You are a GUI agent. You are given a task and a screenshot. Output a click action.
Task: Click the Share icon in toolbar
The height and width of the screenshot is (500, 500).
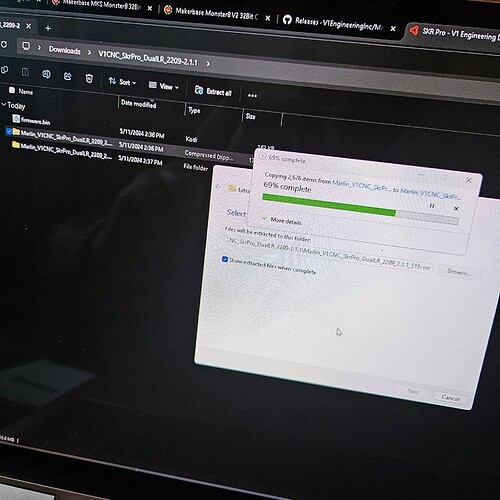tap(68, 76)
